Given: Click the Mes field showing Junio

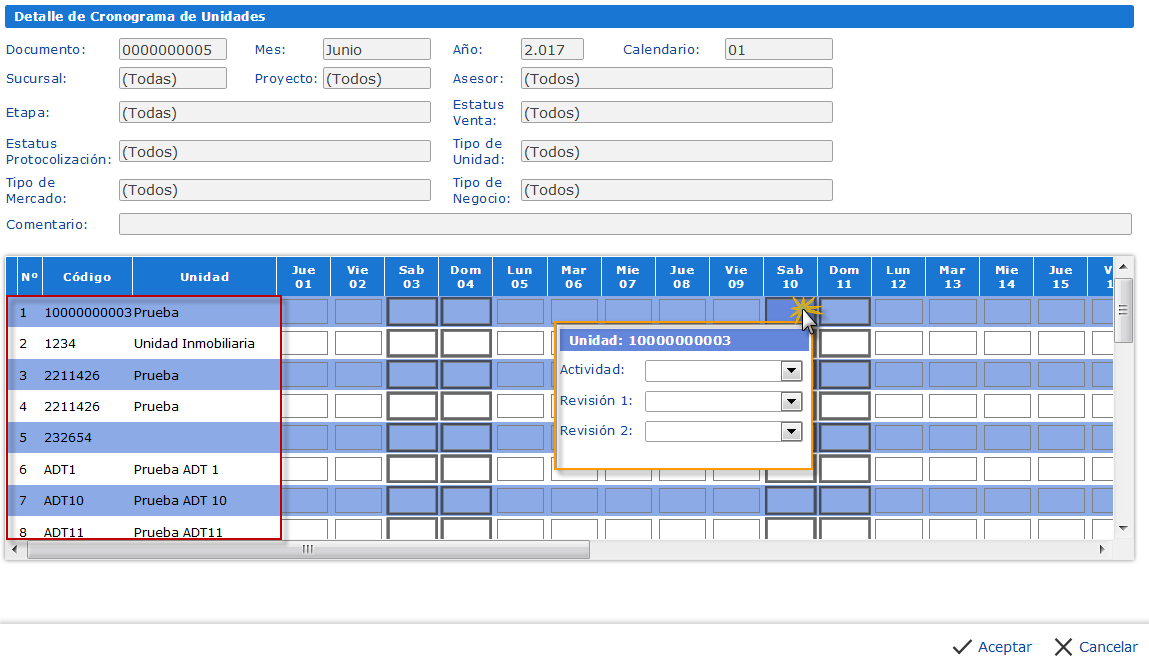Looking at the screenshot, I should [376, 50].
